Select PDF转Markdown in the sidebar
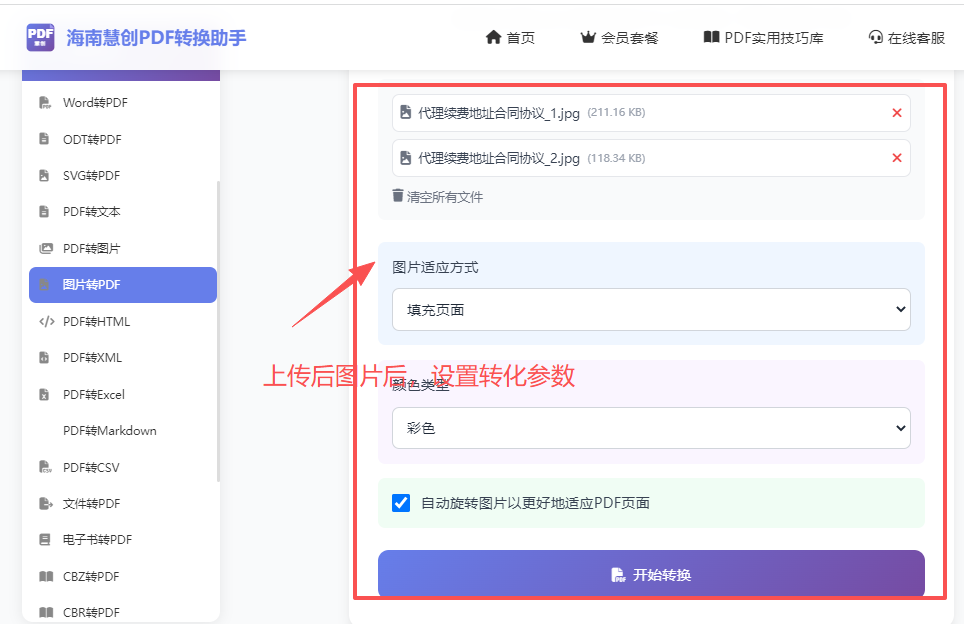This screenshot has height=624, width=964. pos(123,431)
